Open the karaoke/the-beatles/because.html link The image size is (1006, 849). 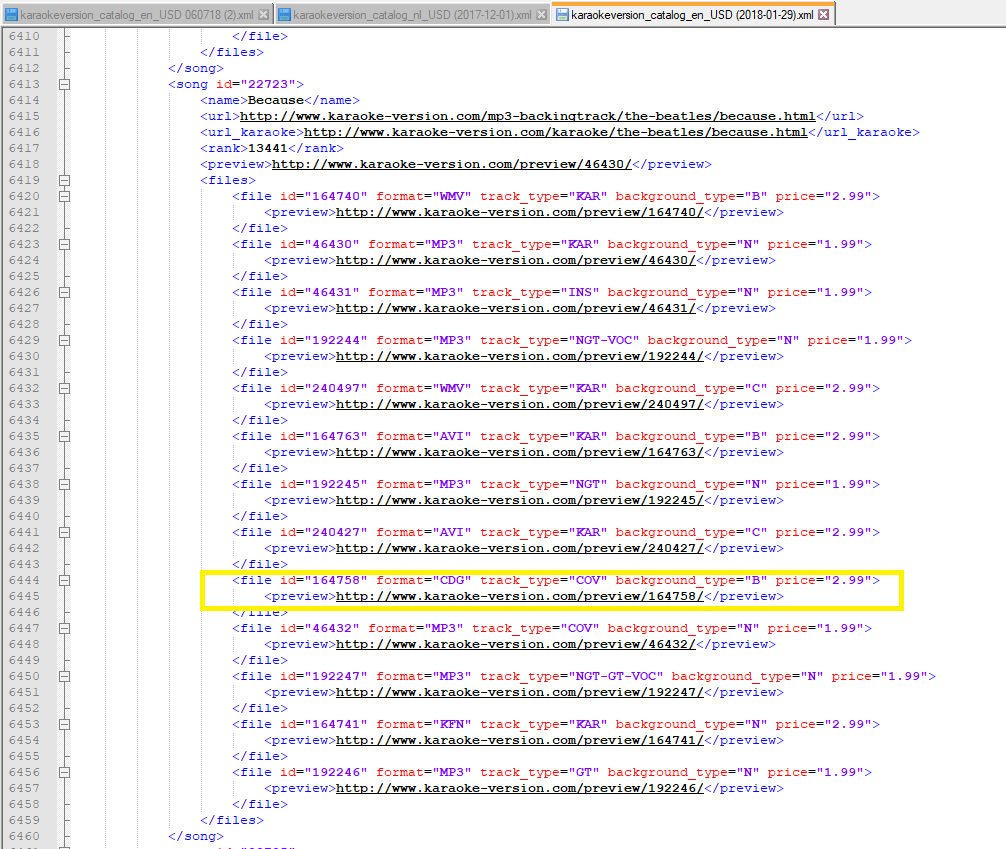coord(555,132)
